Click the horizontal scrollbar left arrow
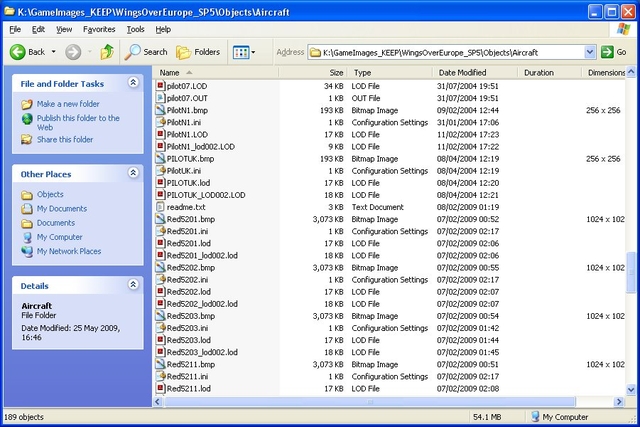640x427 pixels. coord(158,402)
